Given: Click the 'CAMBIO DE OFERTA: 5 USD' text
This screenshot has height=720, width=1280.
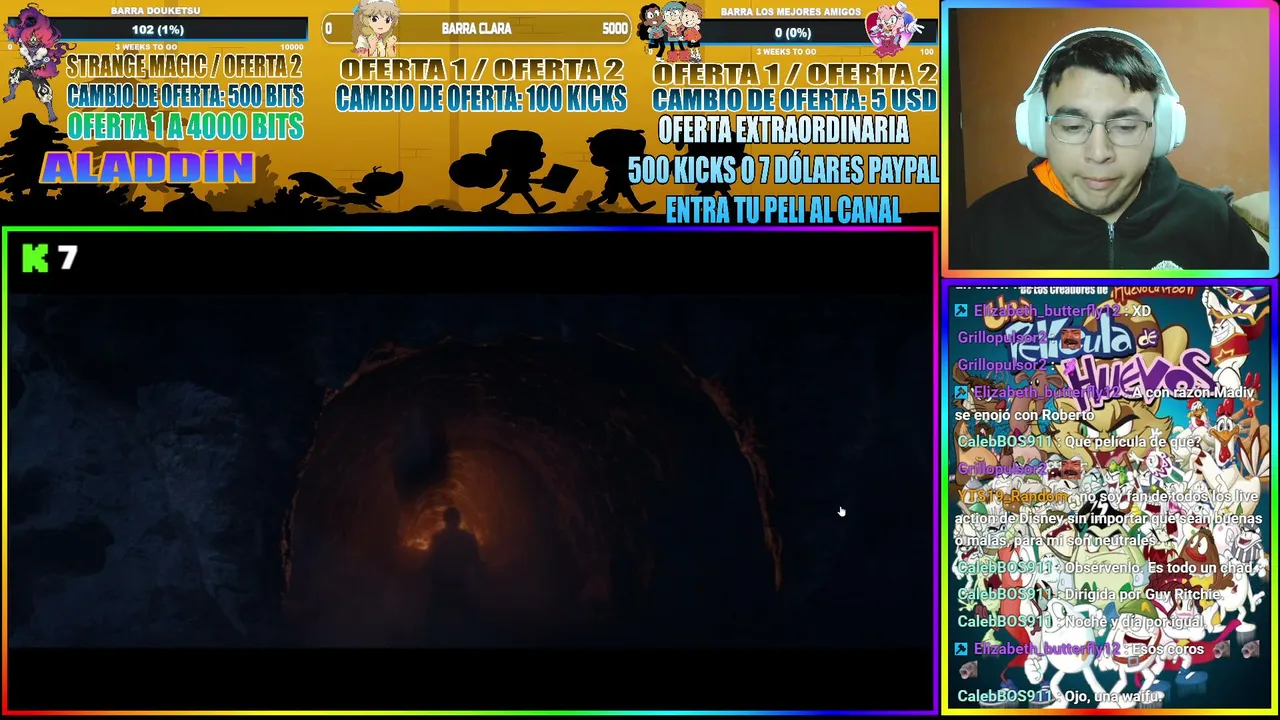Looking at the screenshot, I should click(795, 100).
